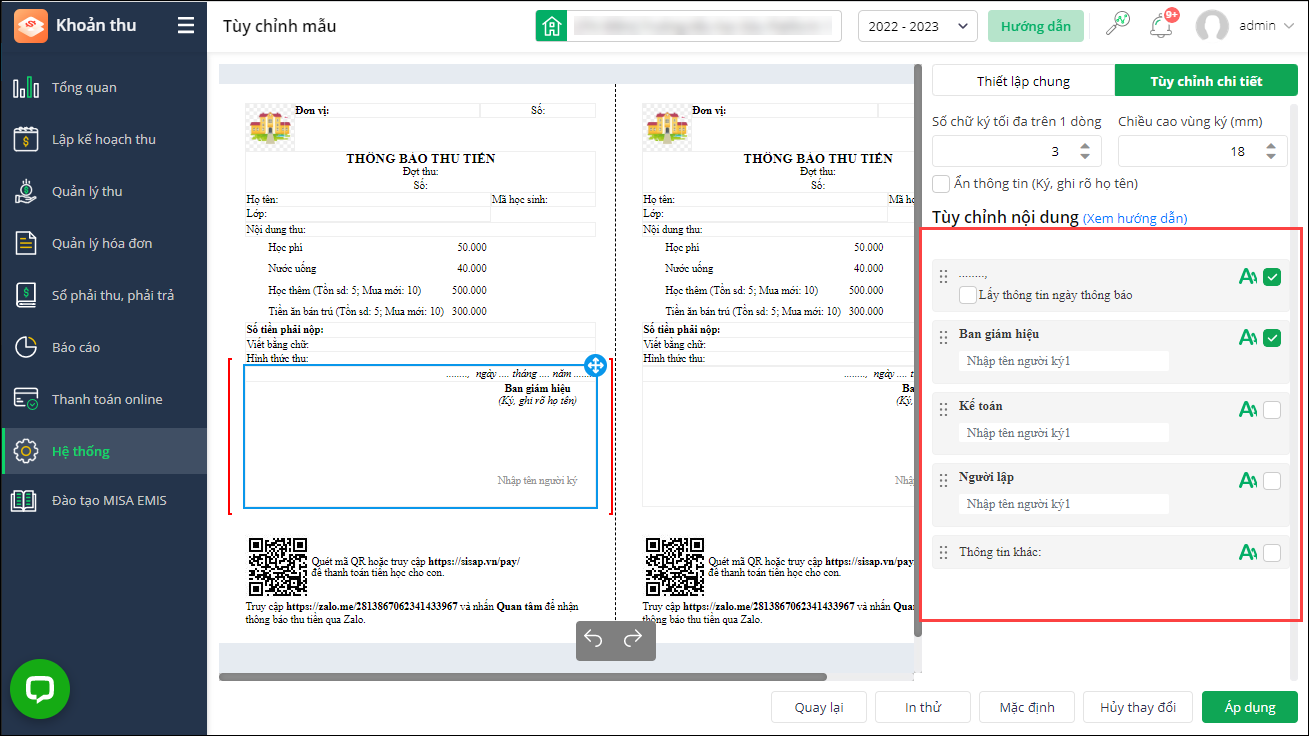Click stepper for Chiều cao vùng ký

[x=1270, y=151]
